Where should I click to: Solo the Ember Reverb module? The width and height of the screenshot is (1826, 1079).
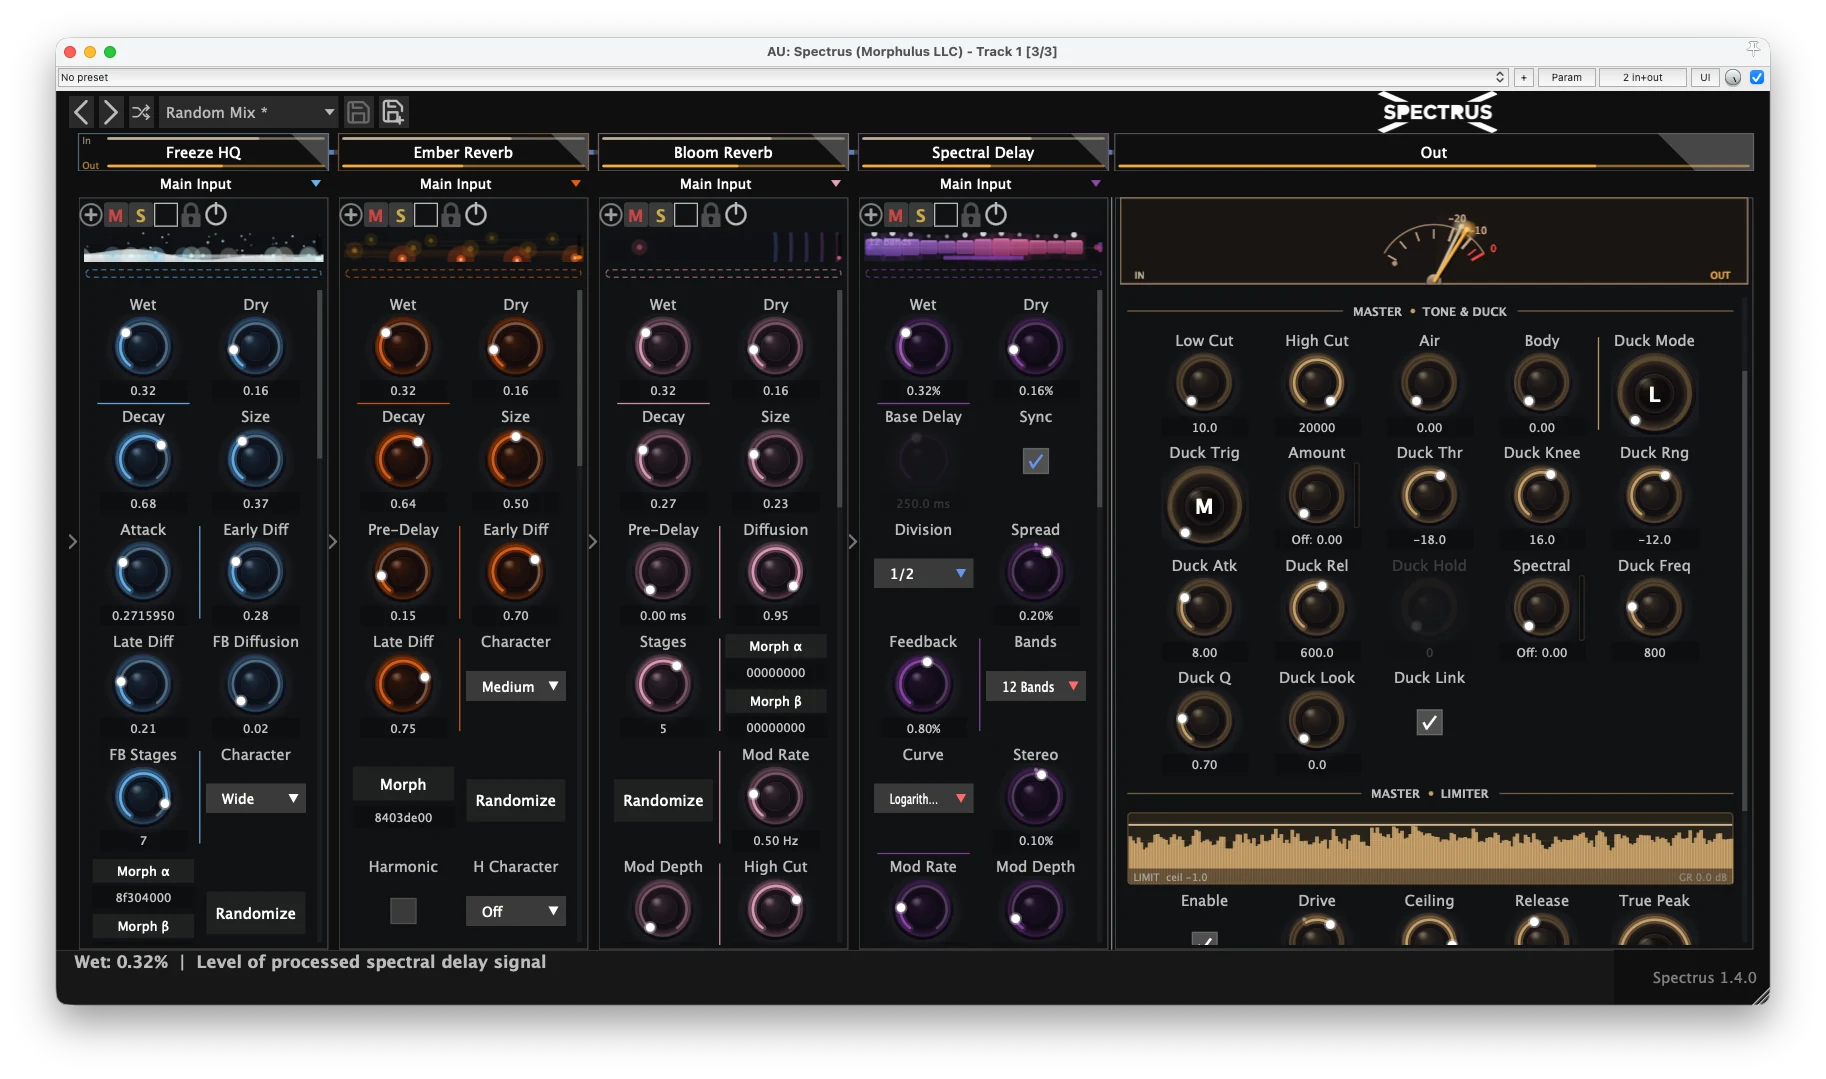pos(401,214)
